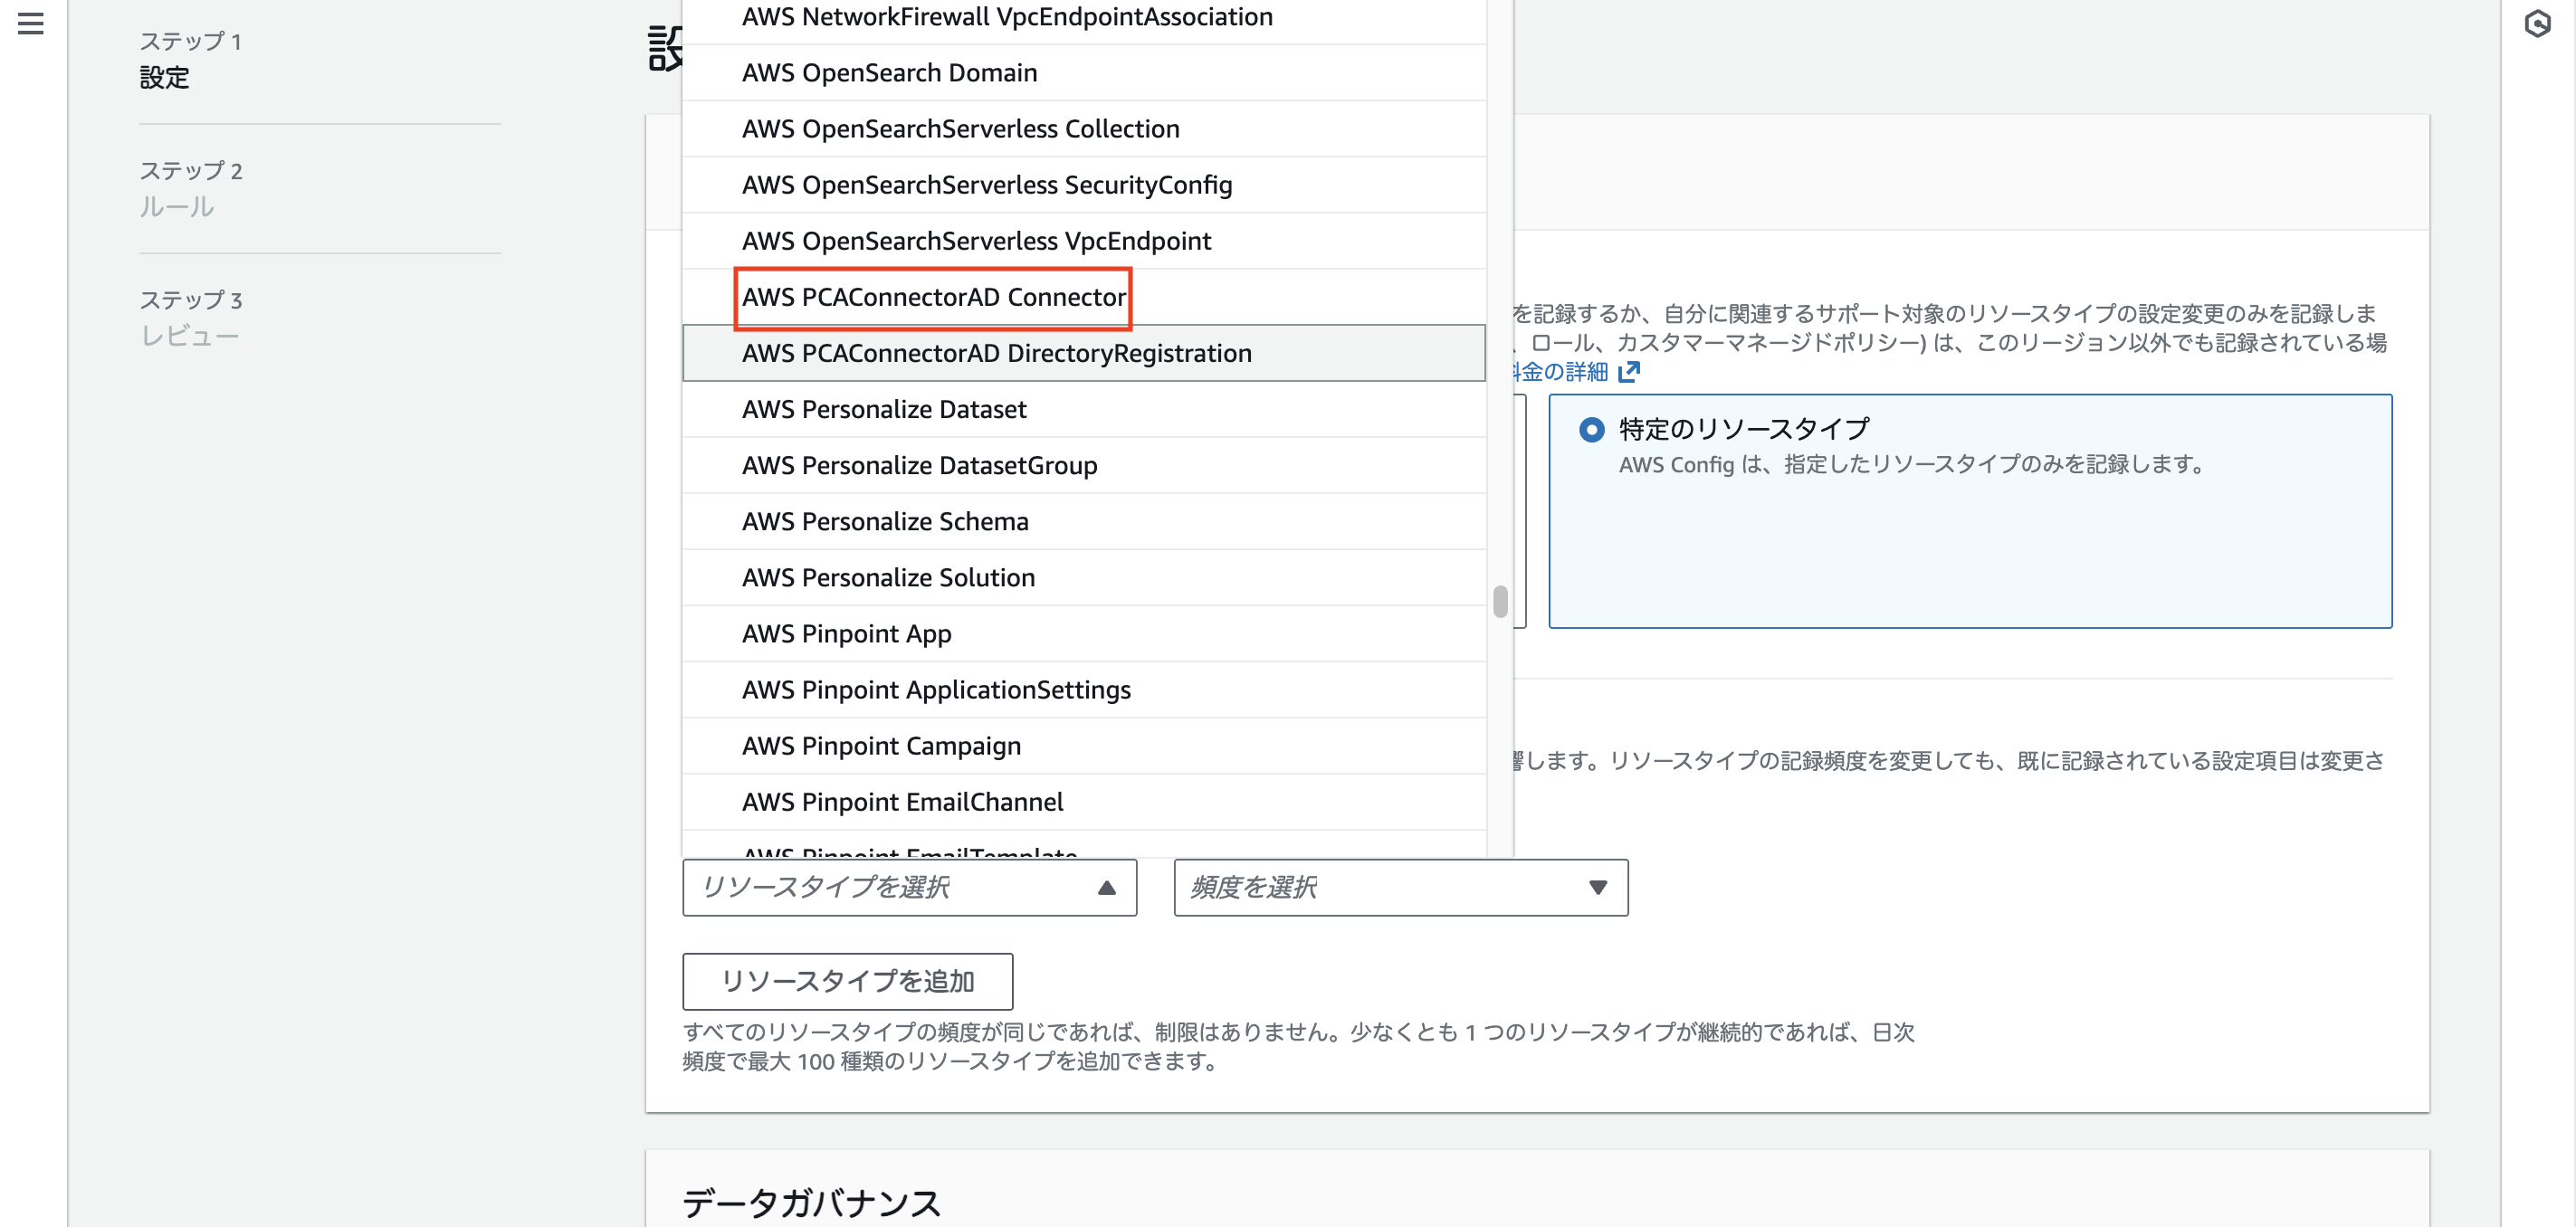This screenshot has height=1227, width=2576.
Task: Click the リソースタイプを追加 button
Action: [847, 981]
